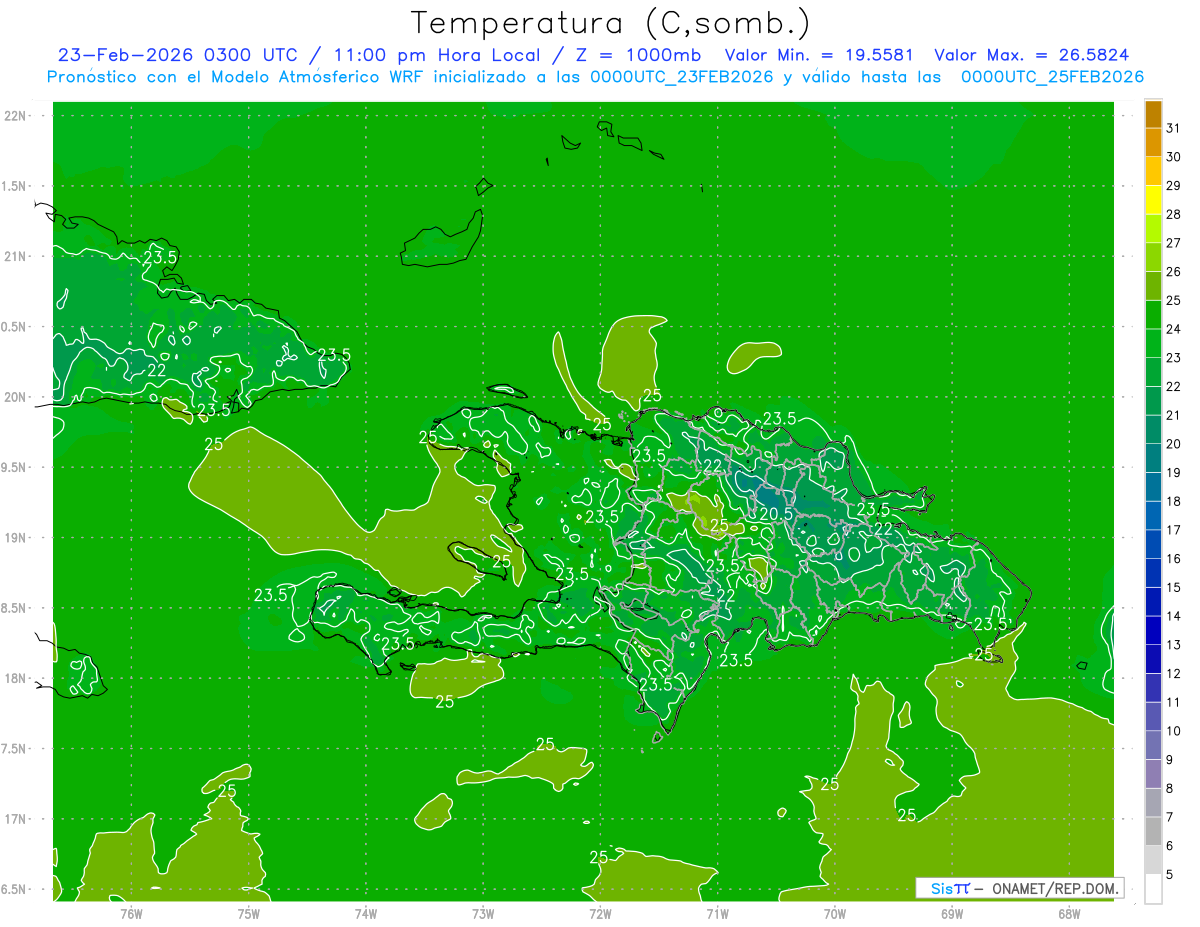Viewport: 1200px width, 927px height.
Task: Pick purple colorbar segment between 8 and 9
Action: click(1153, 774)
